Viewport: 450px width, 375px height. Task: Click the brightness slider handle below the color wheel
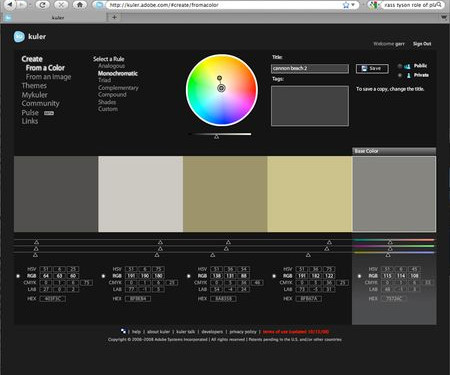pyautogui.click(x=216, y=137)
